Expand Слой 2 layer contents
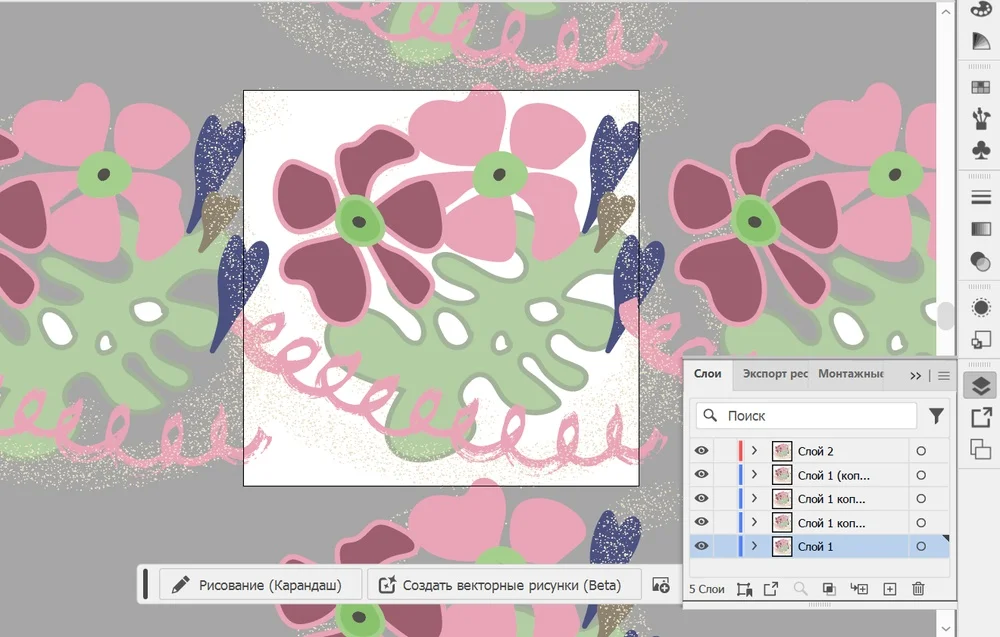The height and width of the screenshot is (637, 1000). point(755,452)
